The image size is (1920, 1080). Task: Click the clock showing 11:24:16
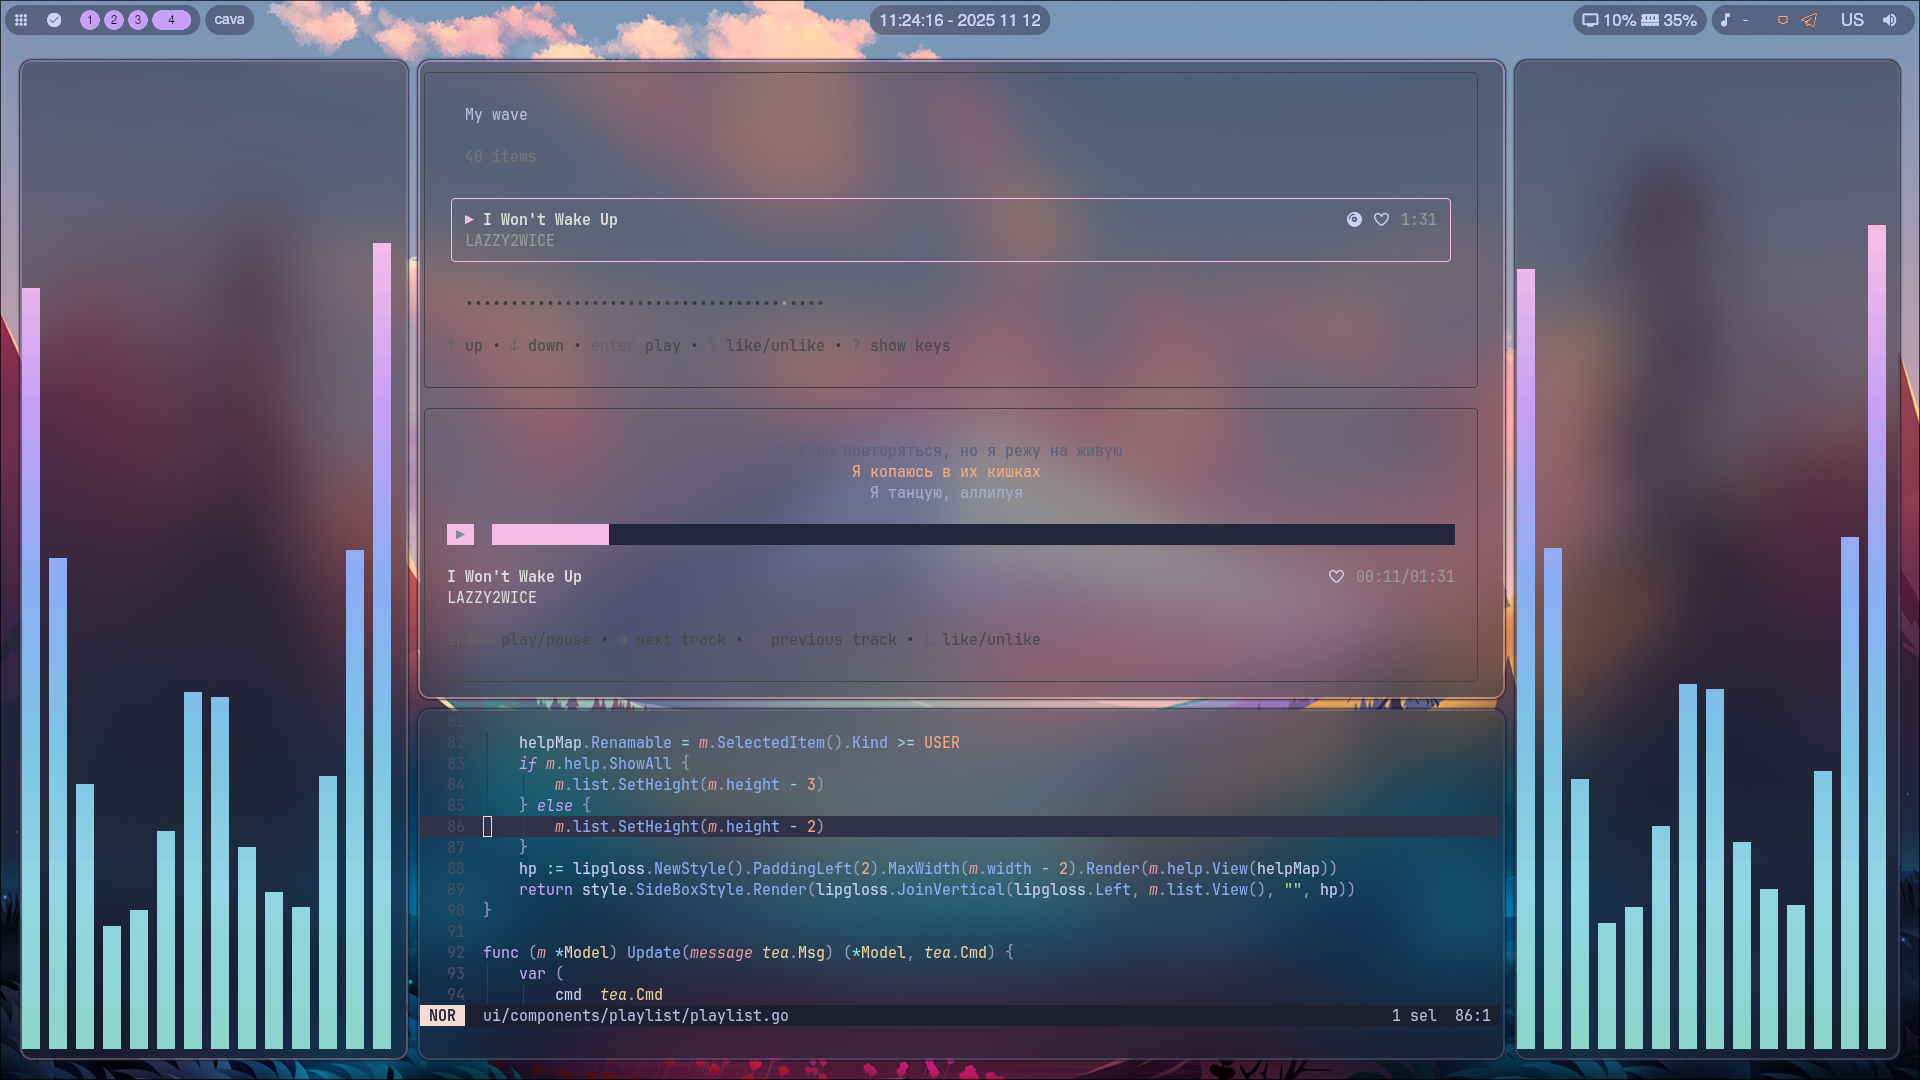960,20
